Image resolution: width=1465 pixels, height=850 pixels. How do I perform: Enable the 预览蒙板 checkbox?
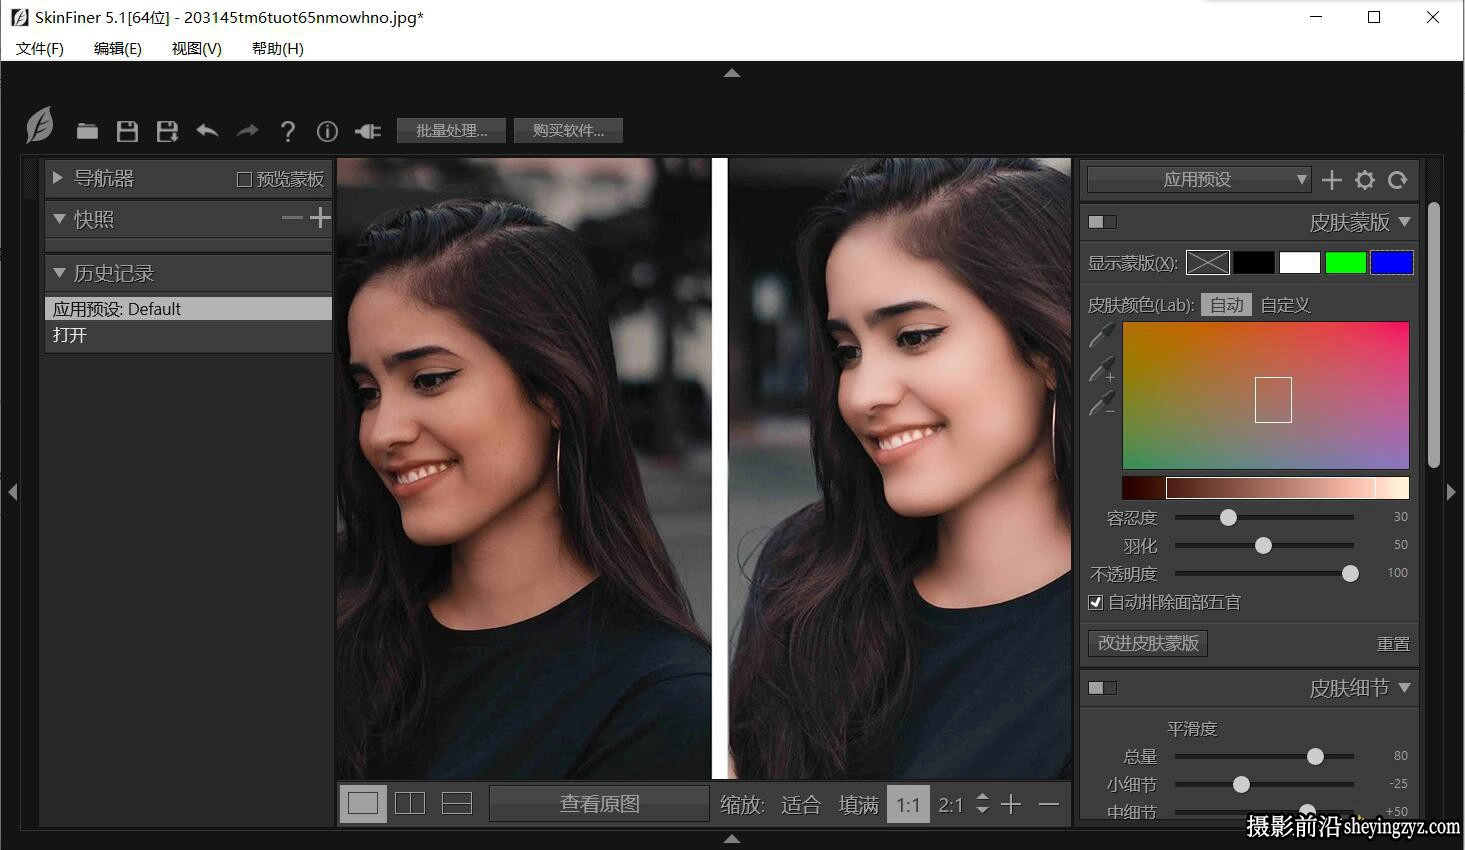tap(244, 179)
